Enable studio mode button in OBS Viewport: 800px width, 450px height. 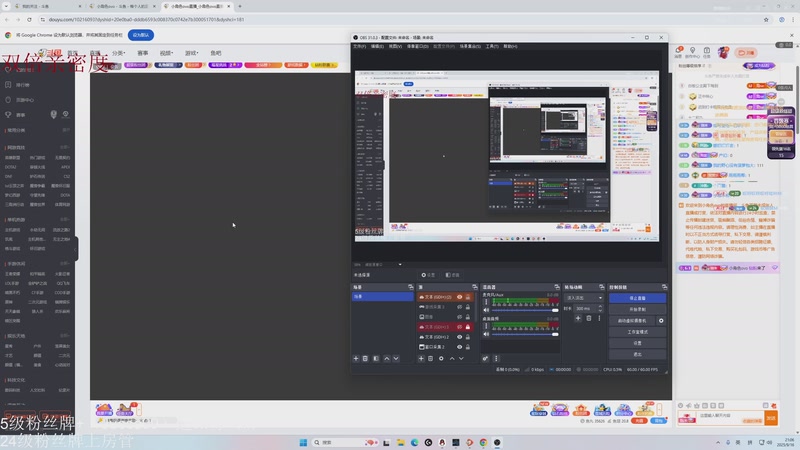pyautogui.click(x=637, y=332)
